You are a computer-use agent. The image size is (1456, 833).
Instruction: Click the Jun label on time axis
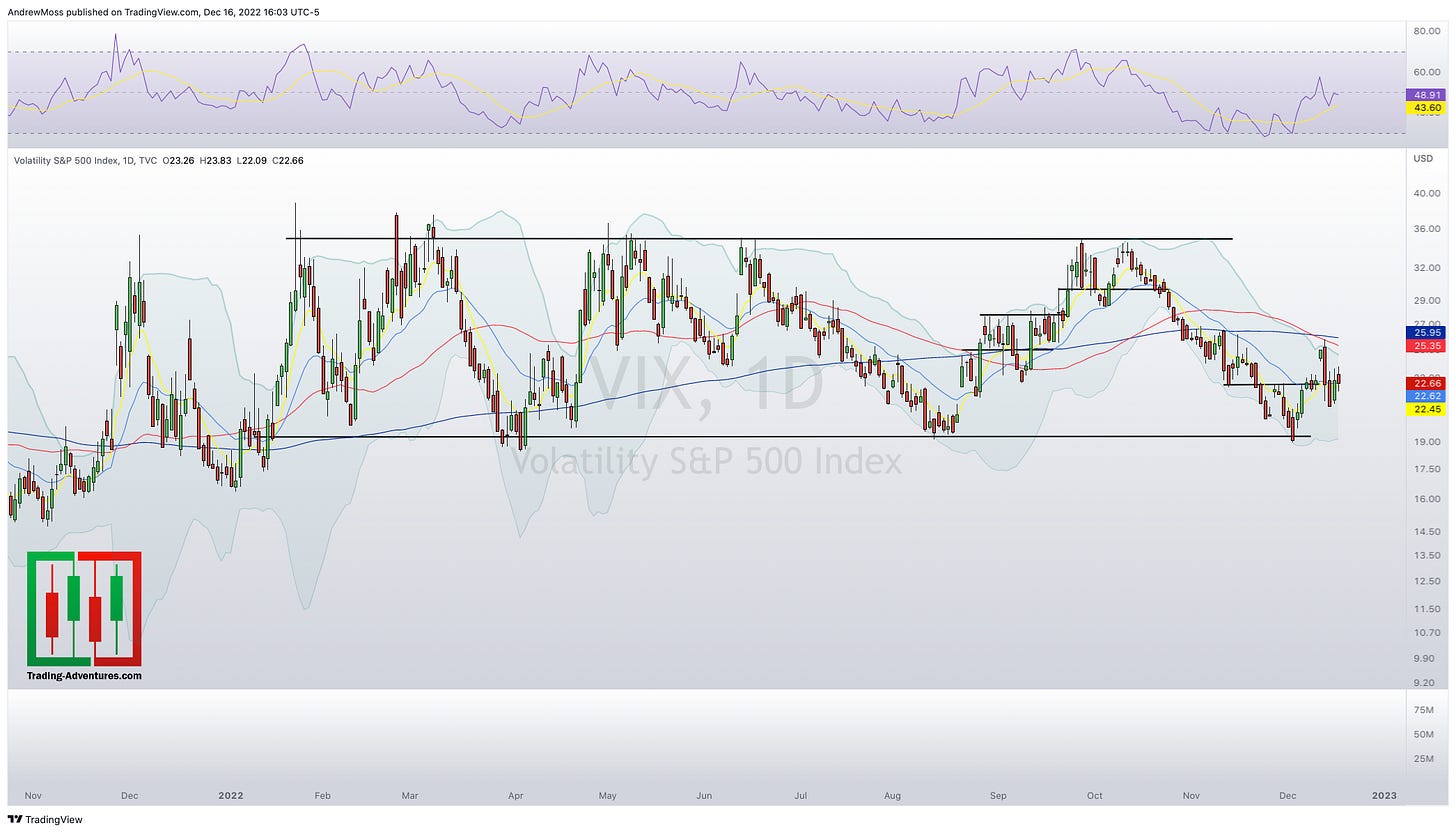point(704,796)
